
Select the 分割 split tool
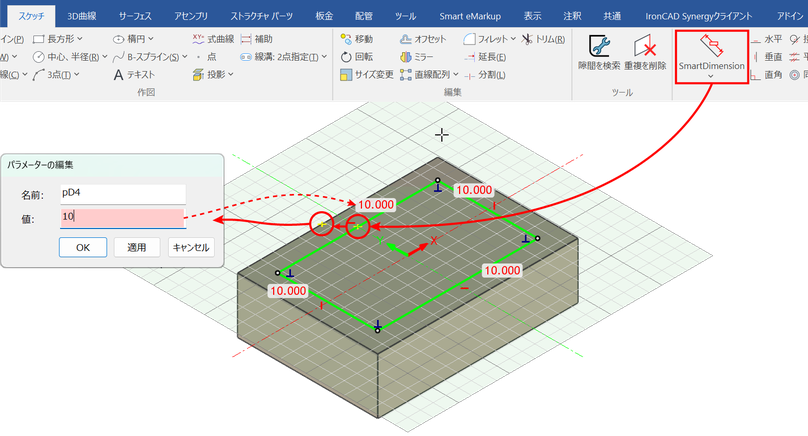[485, 75]
